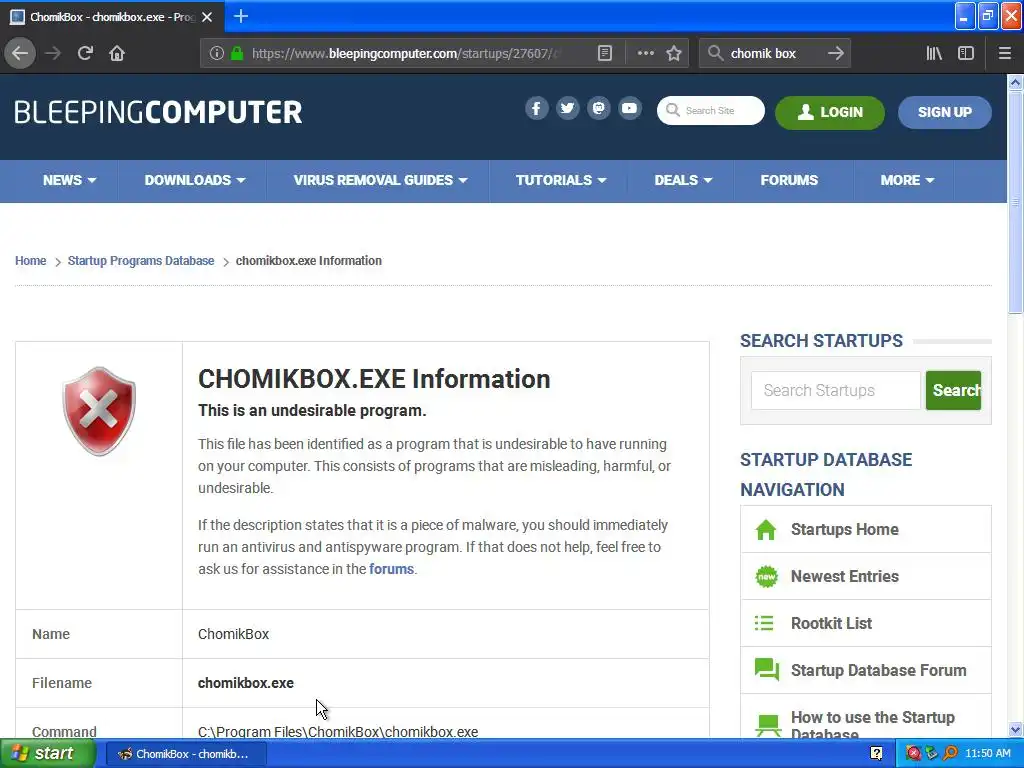Click the SIGN UP button
The height and width of the screenshot is (768, 1024).
[944, 112]
